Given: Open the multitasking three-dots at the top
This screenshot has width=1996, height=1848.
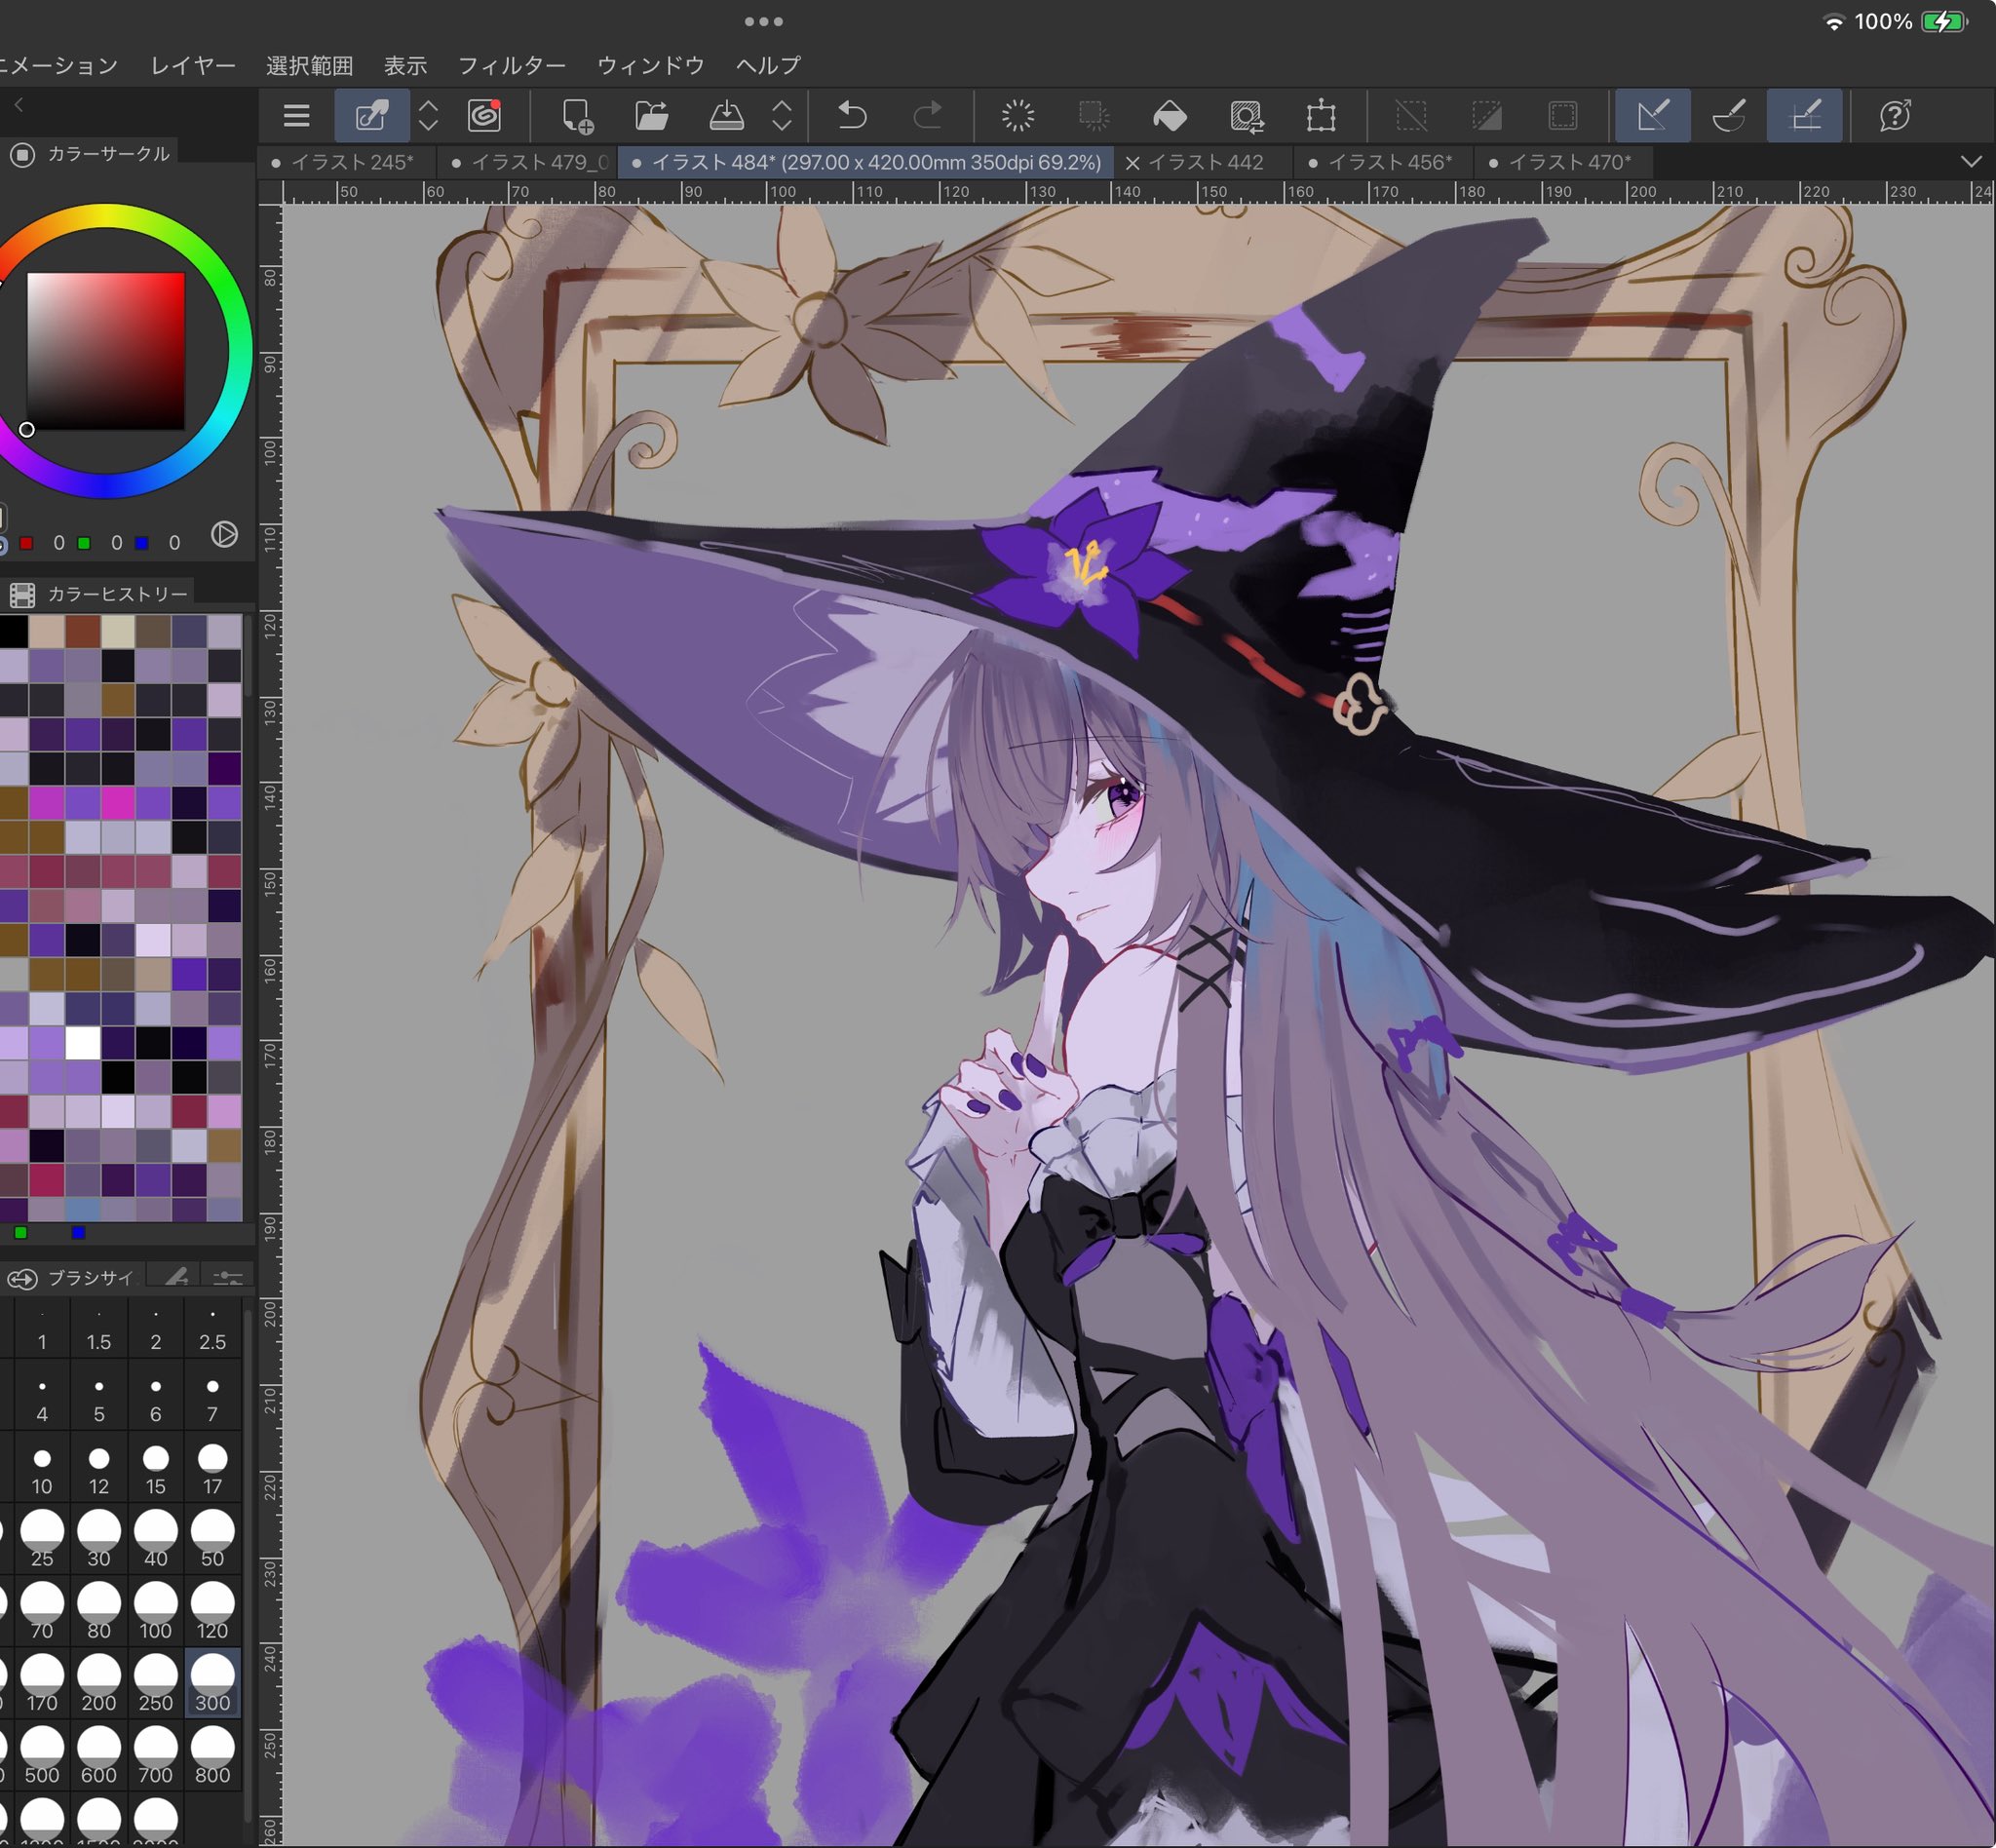Looking at the screenshot, I should (764, 21).
